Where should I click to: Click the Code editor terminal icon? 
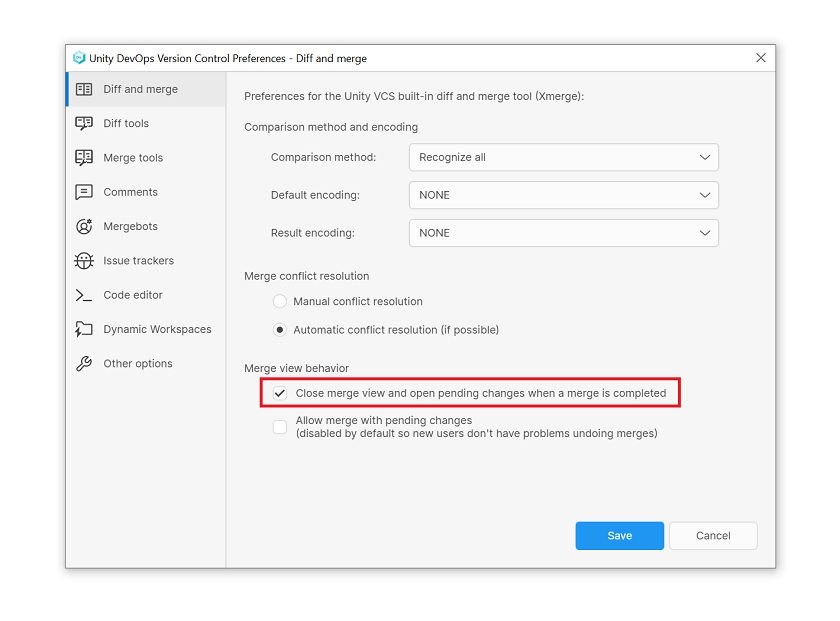pyautogui.click(x=84, y=295)
